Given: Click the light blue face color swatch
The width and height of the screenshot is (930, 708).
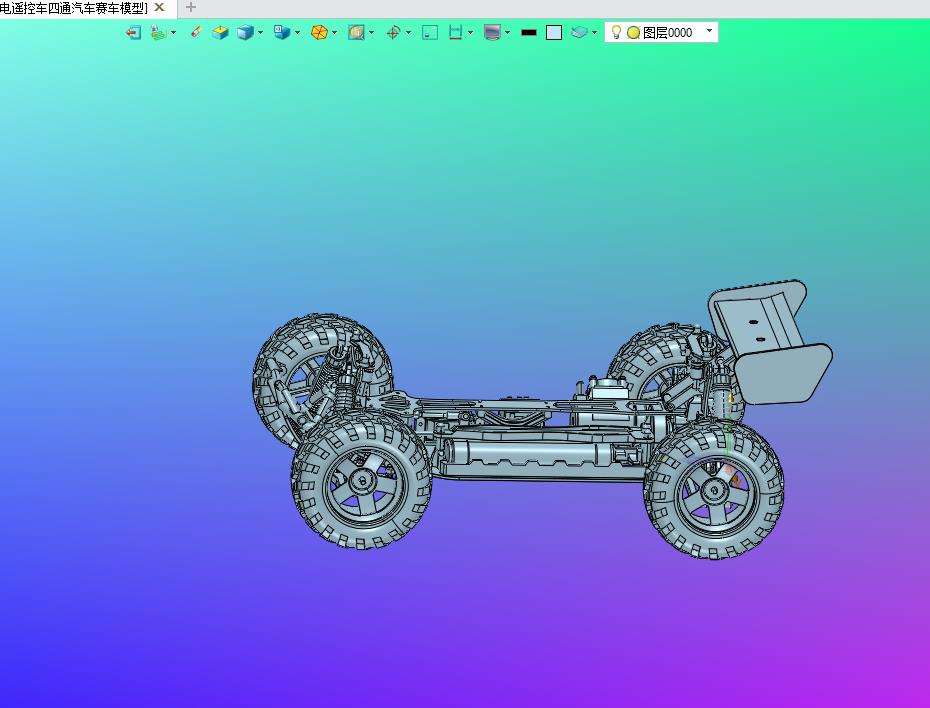Looking at the screenshot, I should point(554,33).
